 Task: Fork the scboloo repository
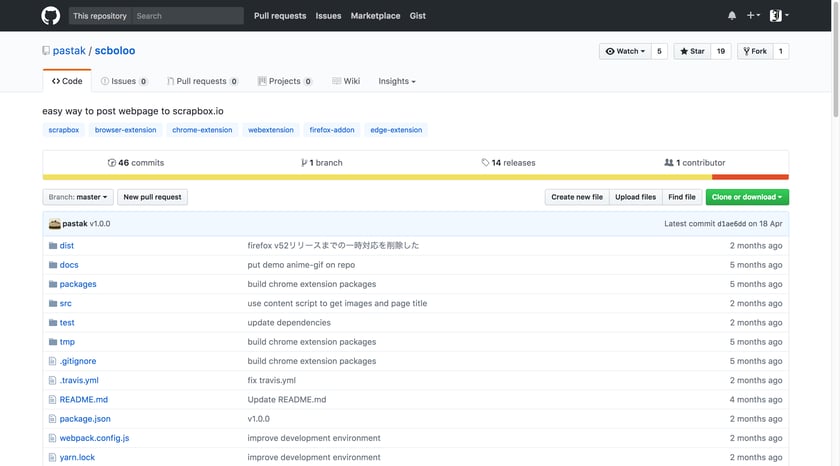[755, 51]
